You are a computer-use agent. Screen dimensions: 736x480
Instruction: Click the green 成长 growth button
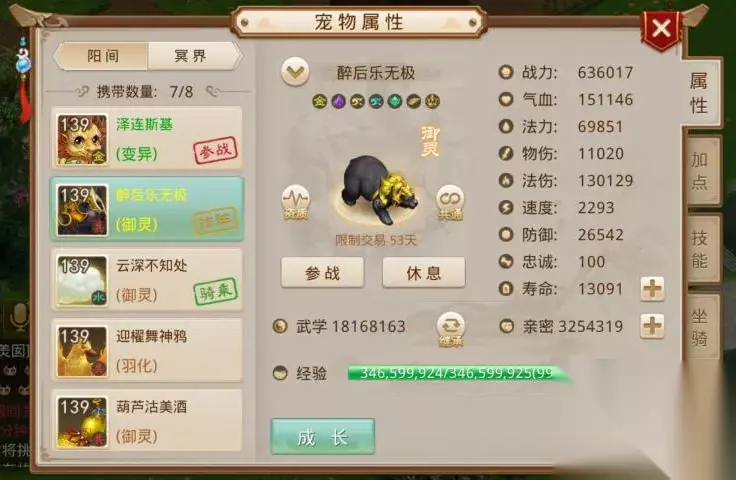(323, 437)
